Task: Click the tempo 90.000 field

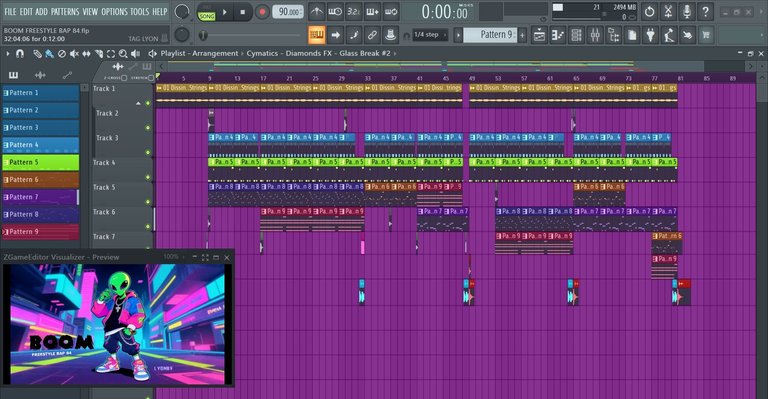Action: (x=288, y=12)
